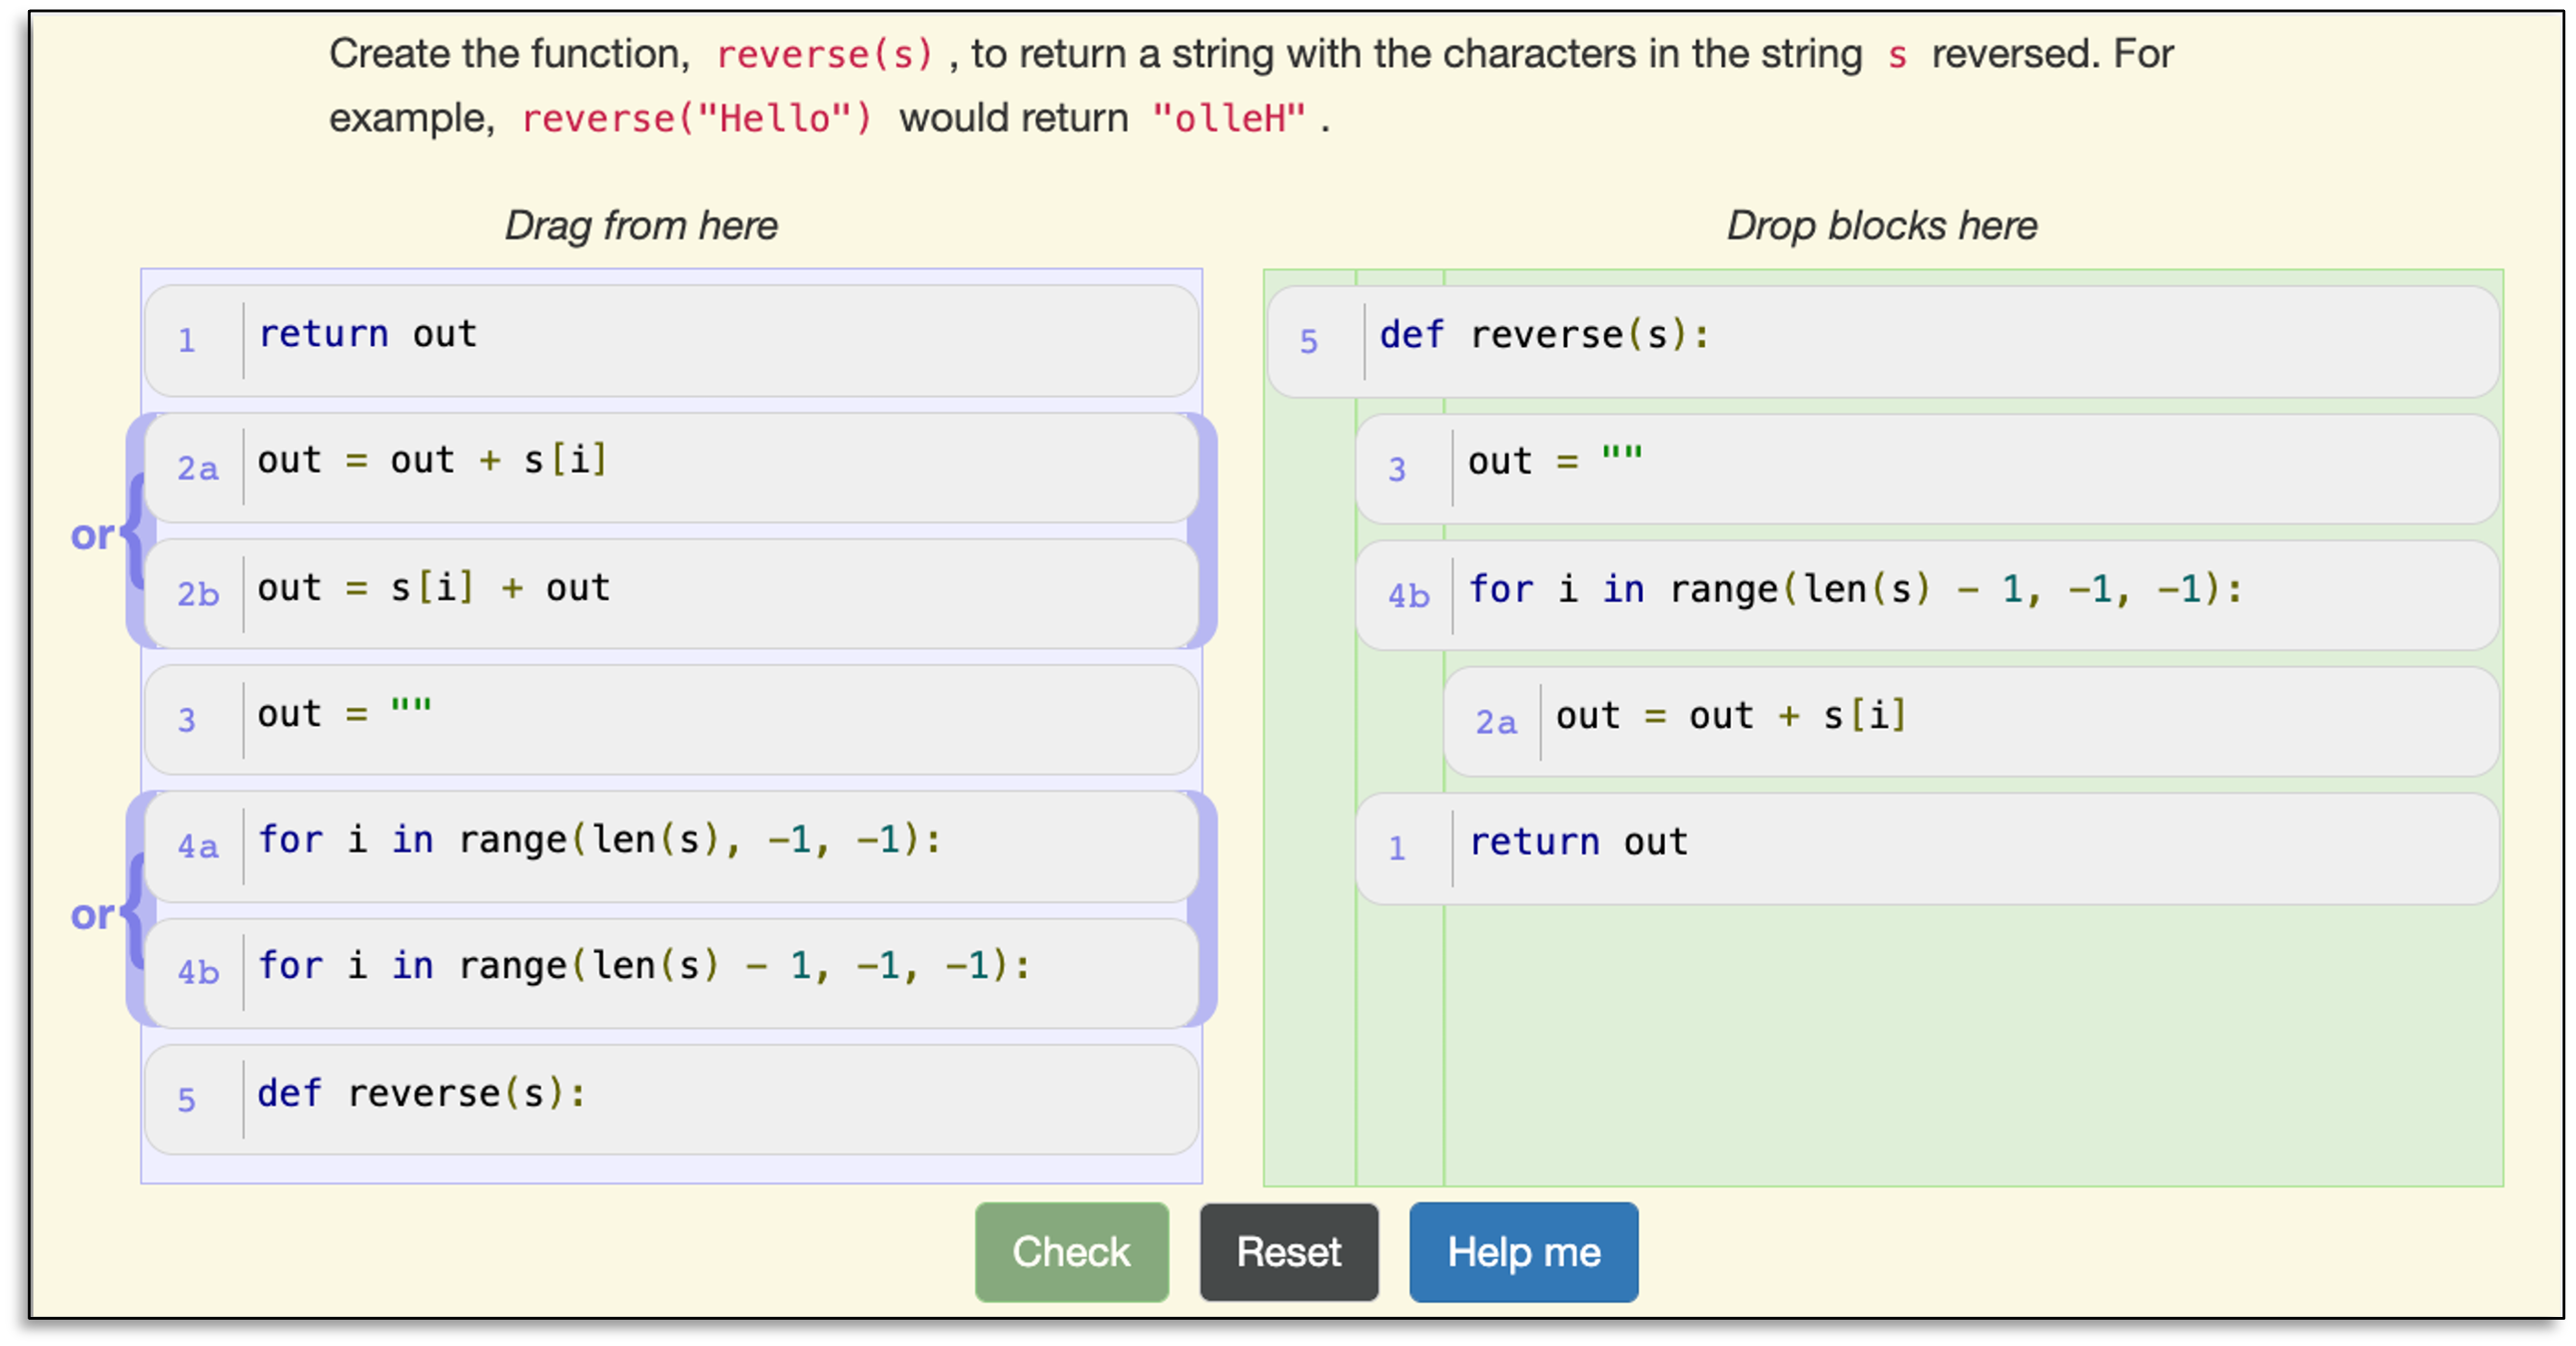Select source block 5 'def reverse(s):'
Viewport: 2576px width, 1346px height.
coord(670,1099)
